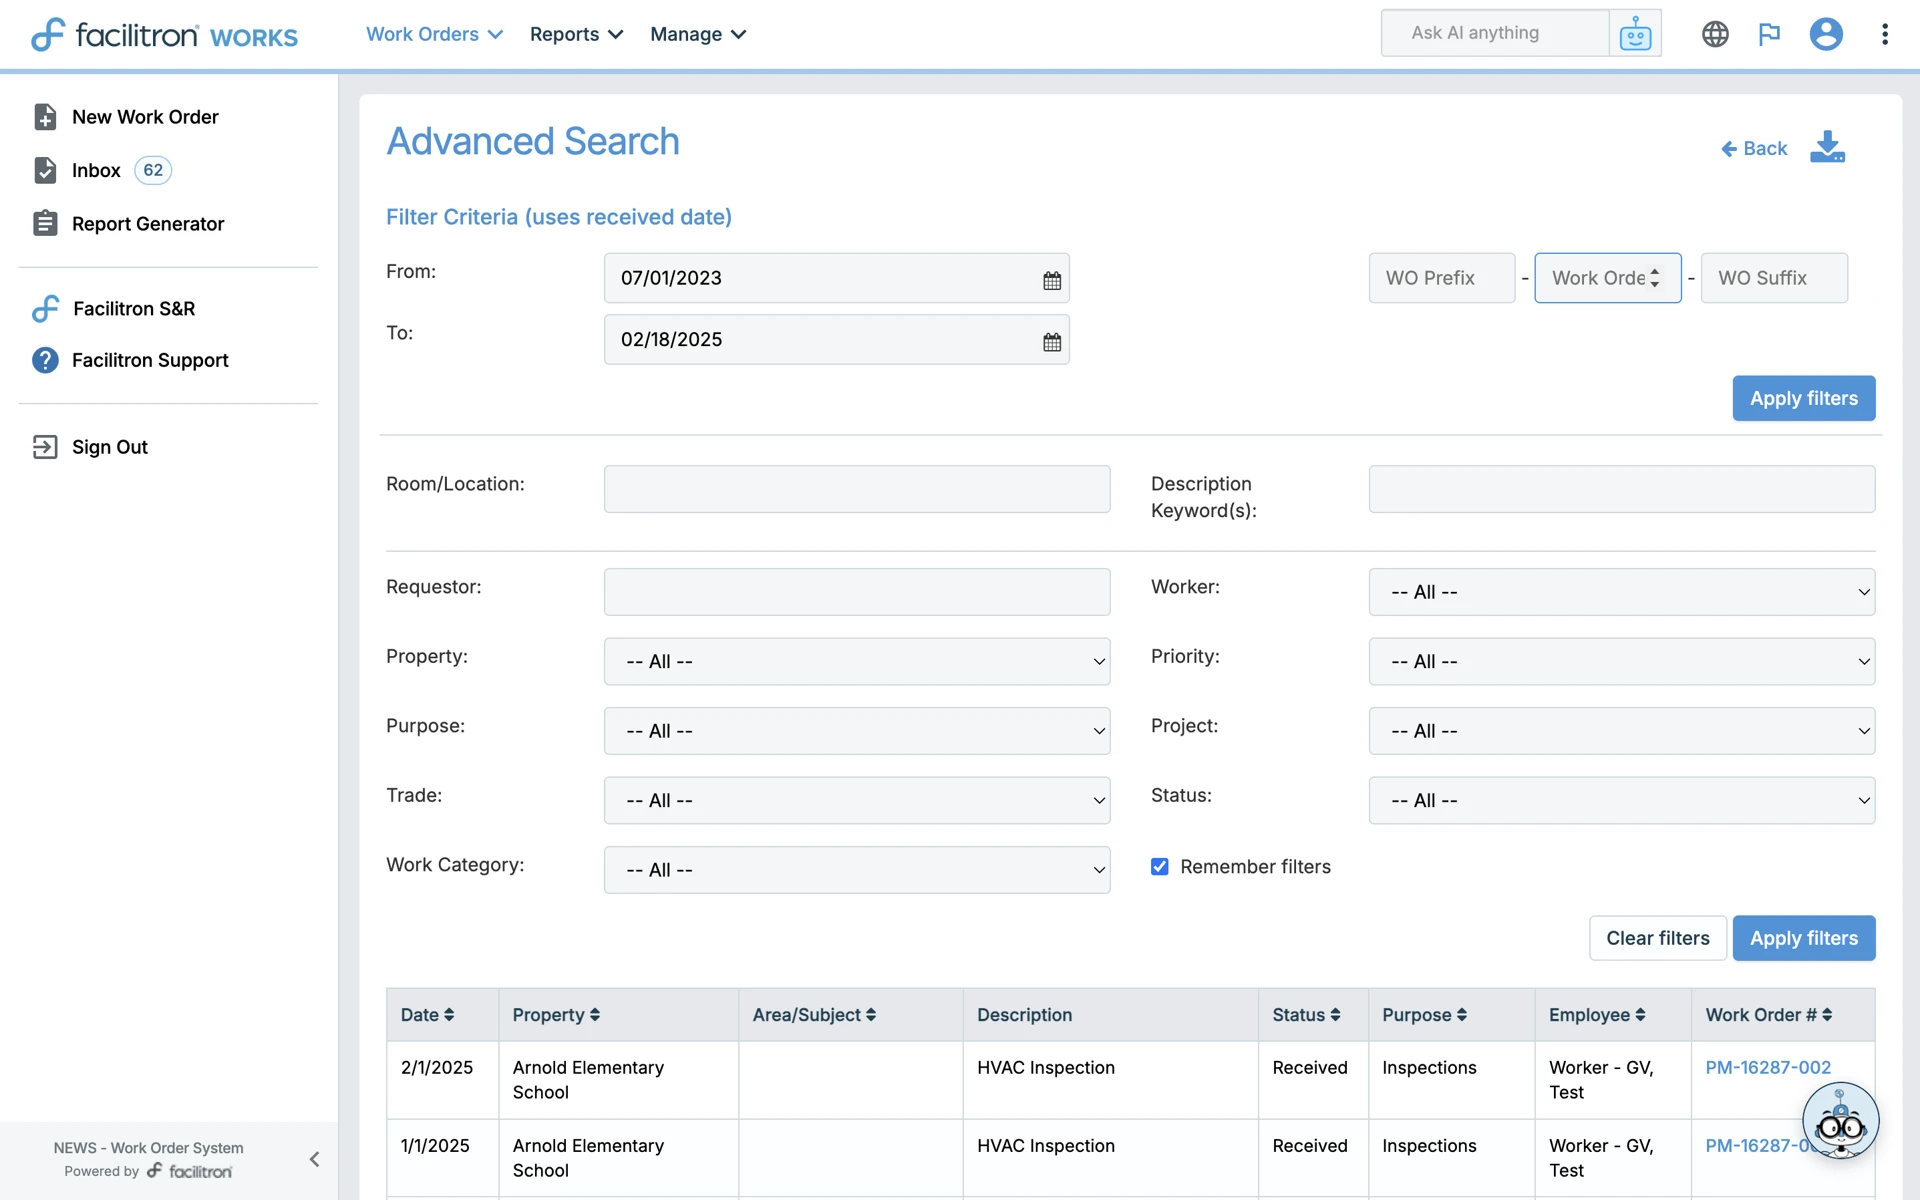The width and height of the screenshot is (1920, 1200).
Task: Click the download export icon
Action: 1827,147
